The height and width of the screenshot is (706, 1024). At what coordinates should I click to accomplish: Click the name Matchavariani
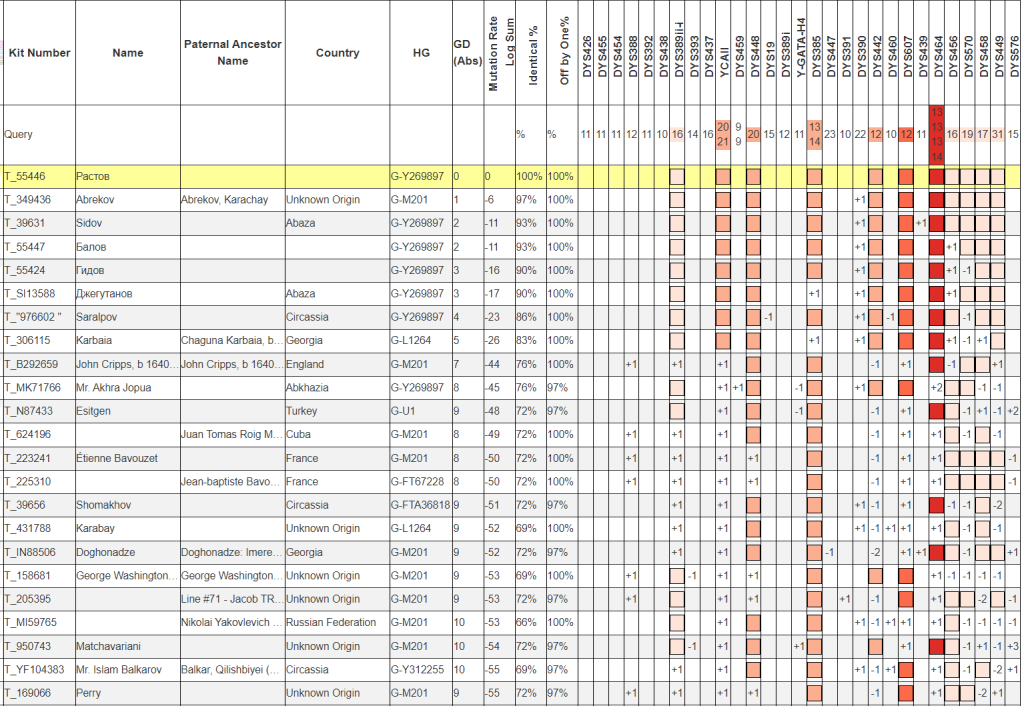pos(111,646)
